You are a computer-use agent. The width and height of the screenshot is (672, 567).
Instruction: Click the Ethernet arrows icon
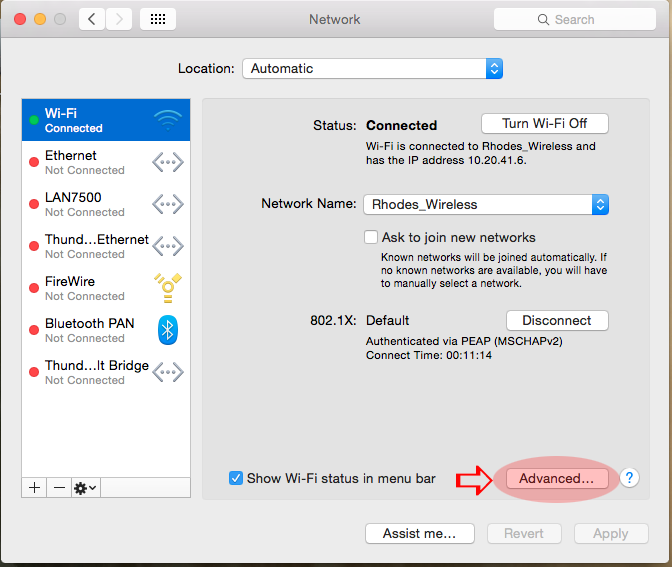tap(168, 162)
